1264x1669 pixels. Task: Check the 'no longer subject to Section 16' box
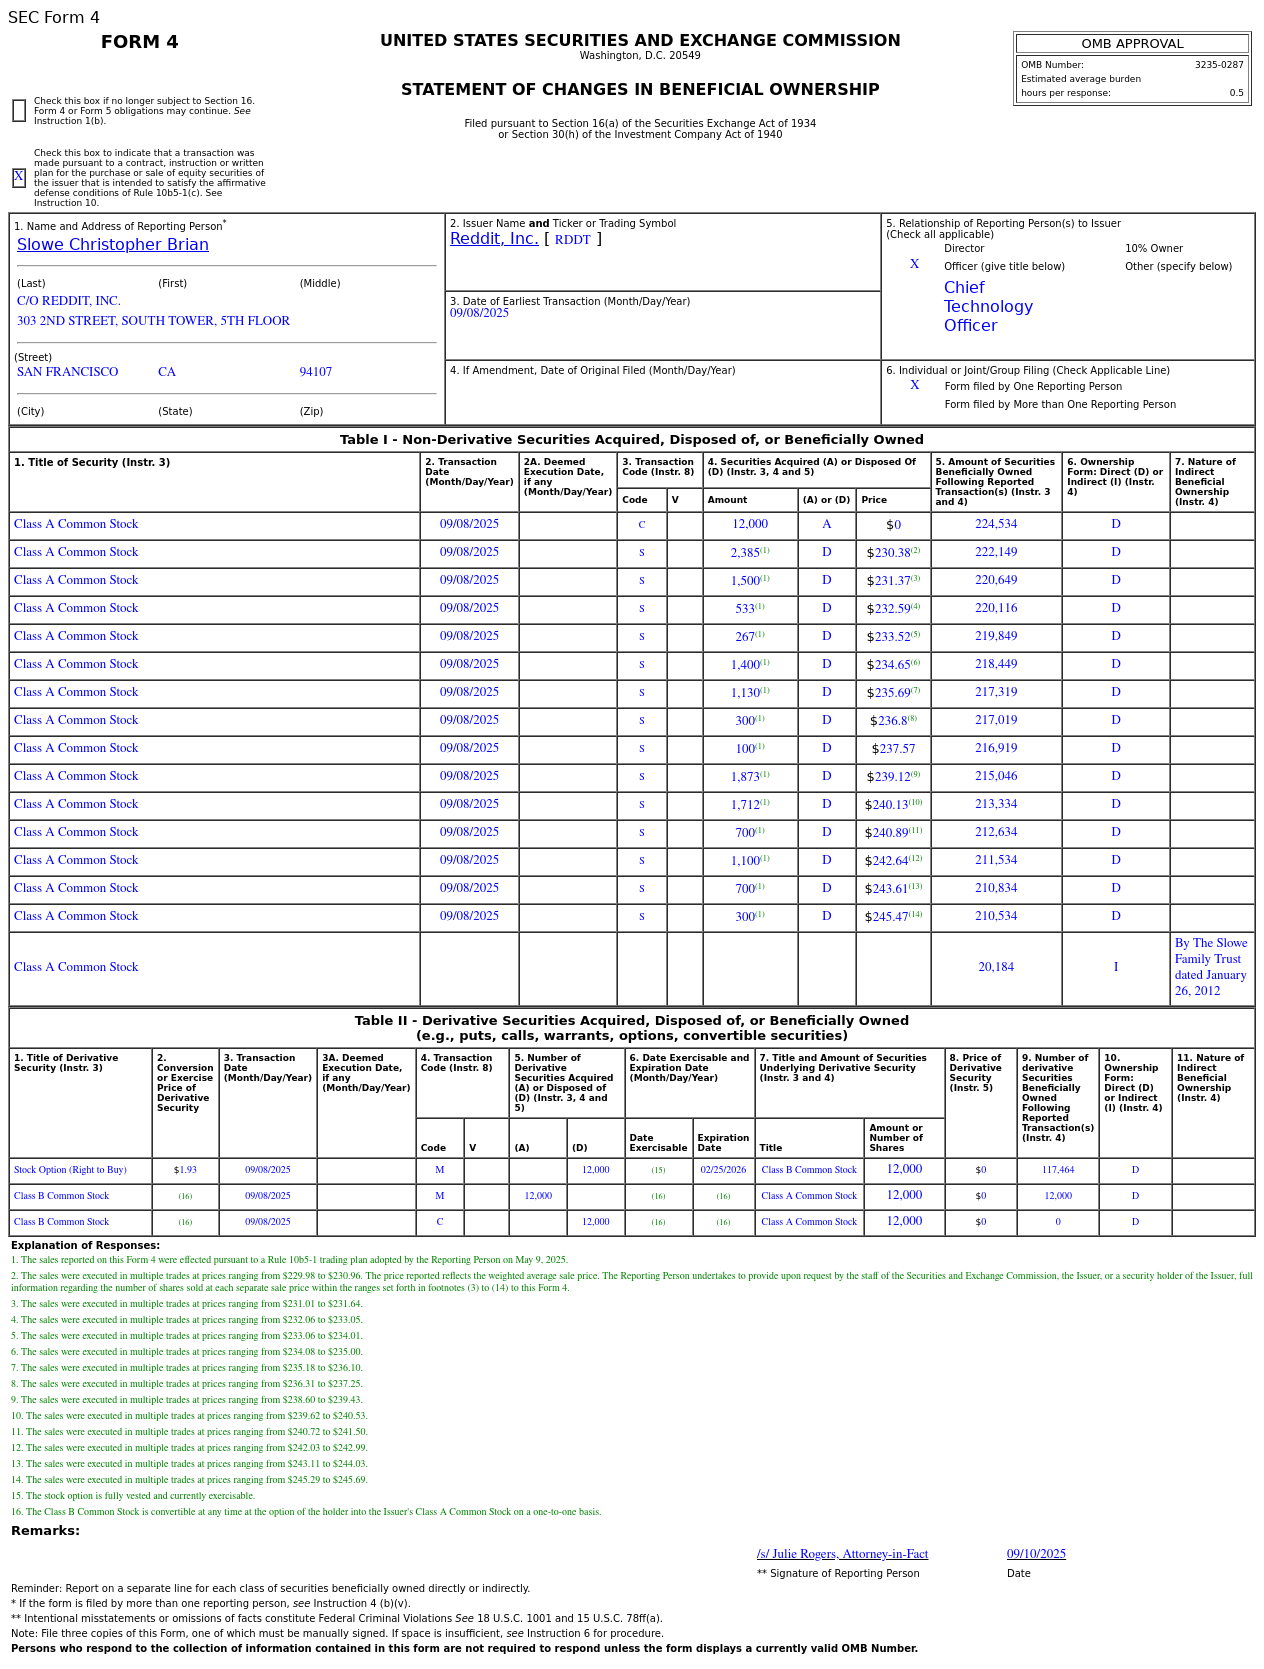point(19,111)
